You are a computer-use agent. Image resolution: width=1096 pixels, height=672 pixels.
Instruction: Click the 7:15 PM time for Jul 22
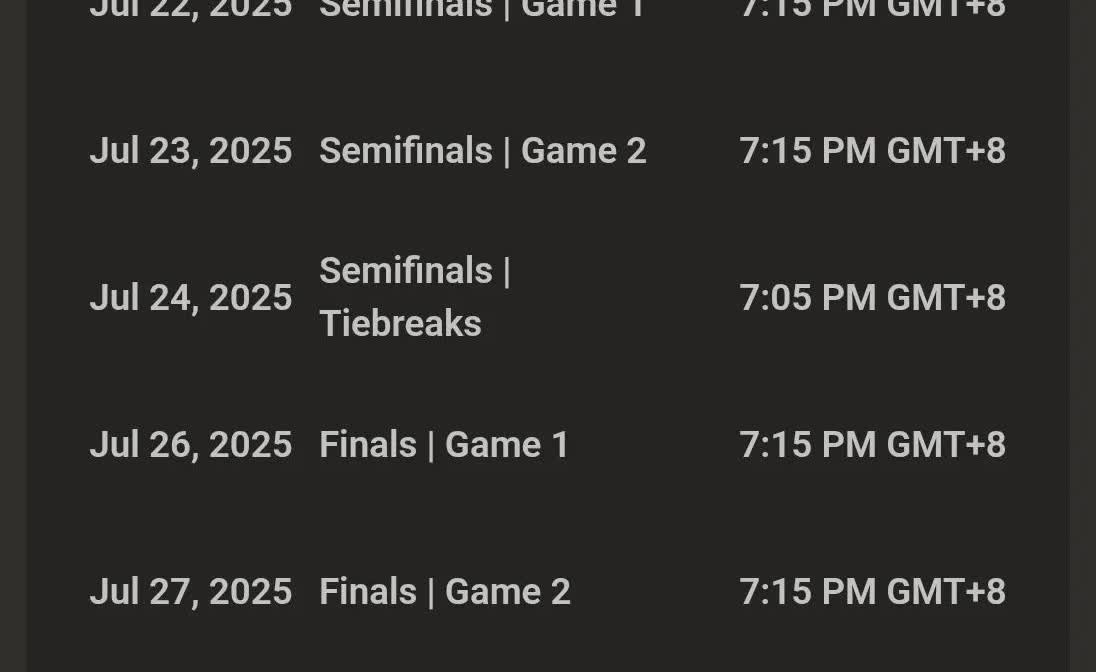point(872,8)
